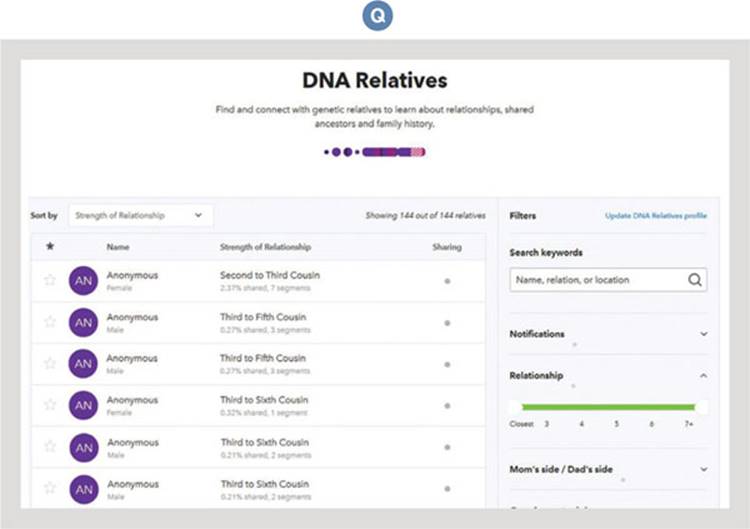The width and height of the screenshot is (750, 529).
Task: Expand the Notifications filter section
Action: coord(703,334)
